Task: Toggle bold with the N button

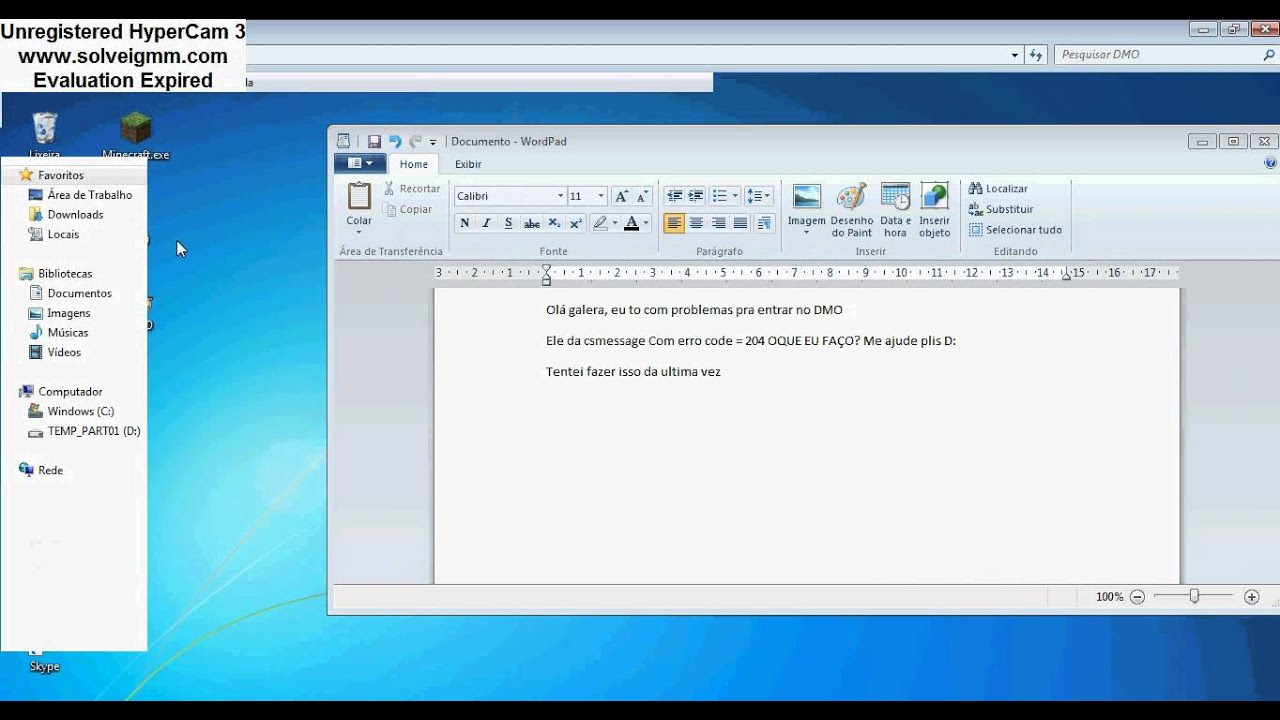Action: pyautogui.click(x=464, y=223)
